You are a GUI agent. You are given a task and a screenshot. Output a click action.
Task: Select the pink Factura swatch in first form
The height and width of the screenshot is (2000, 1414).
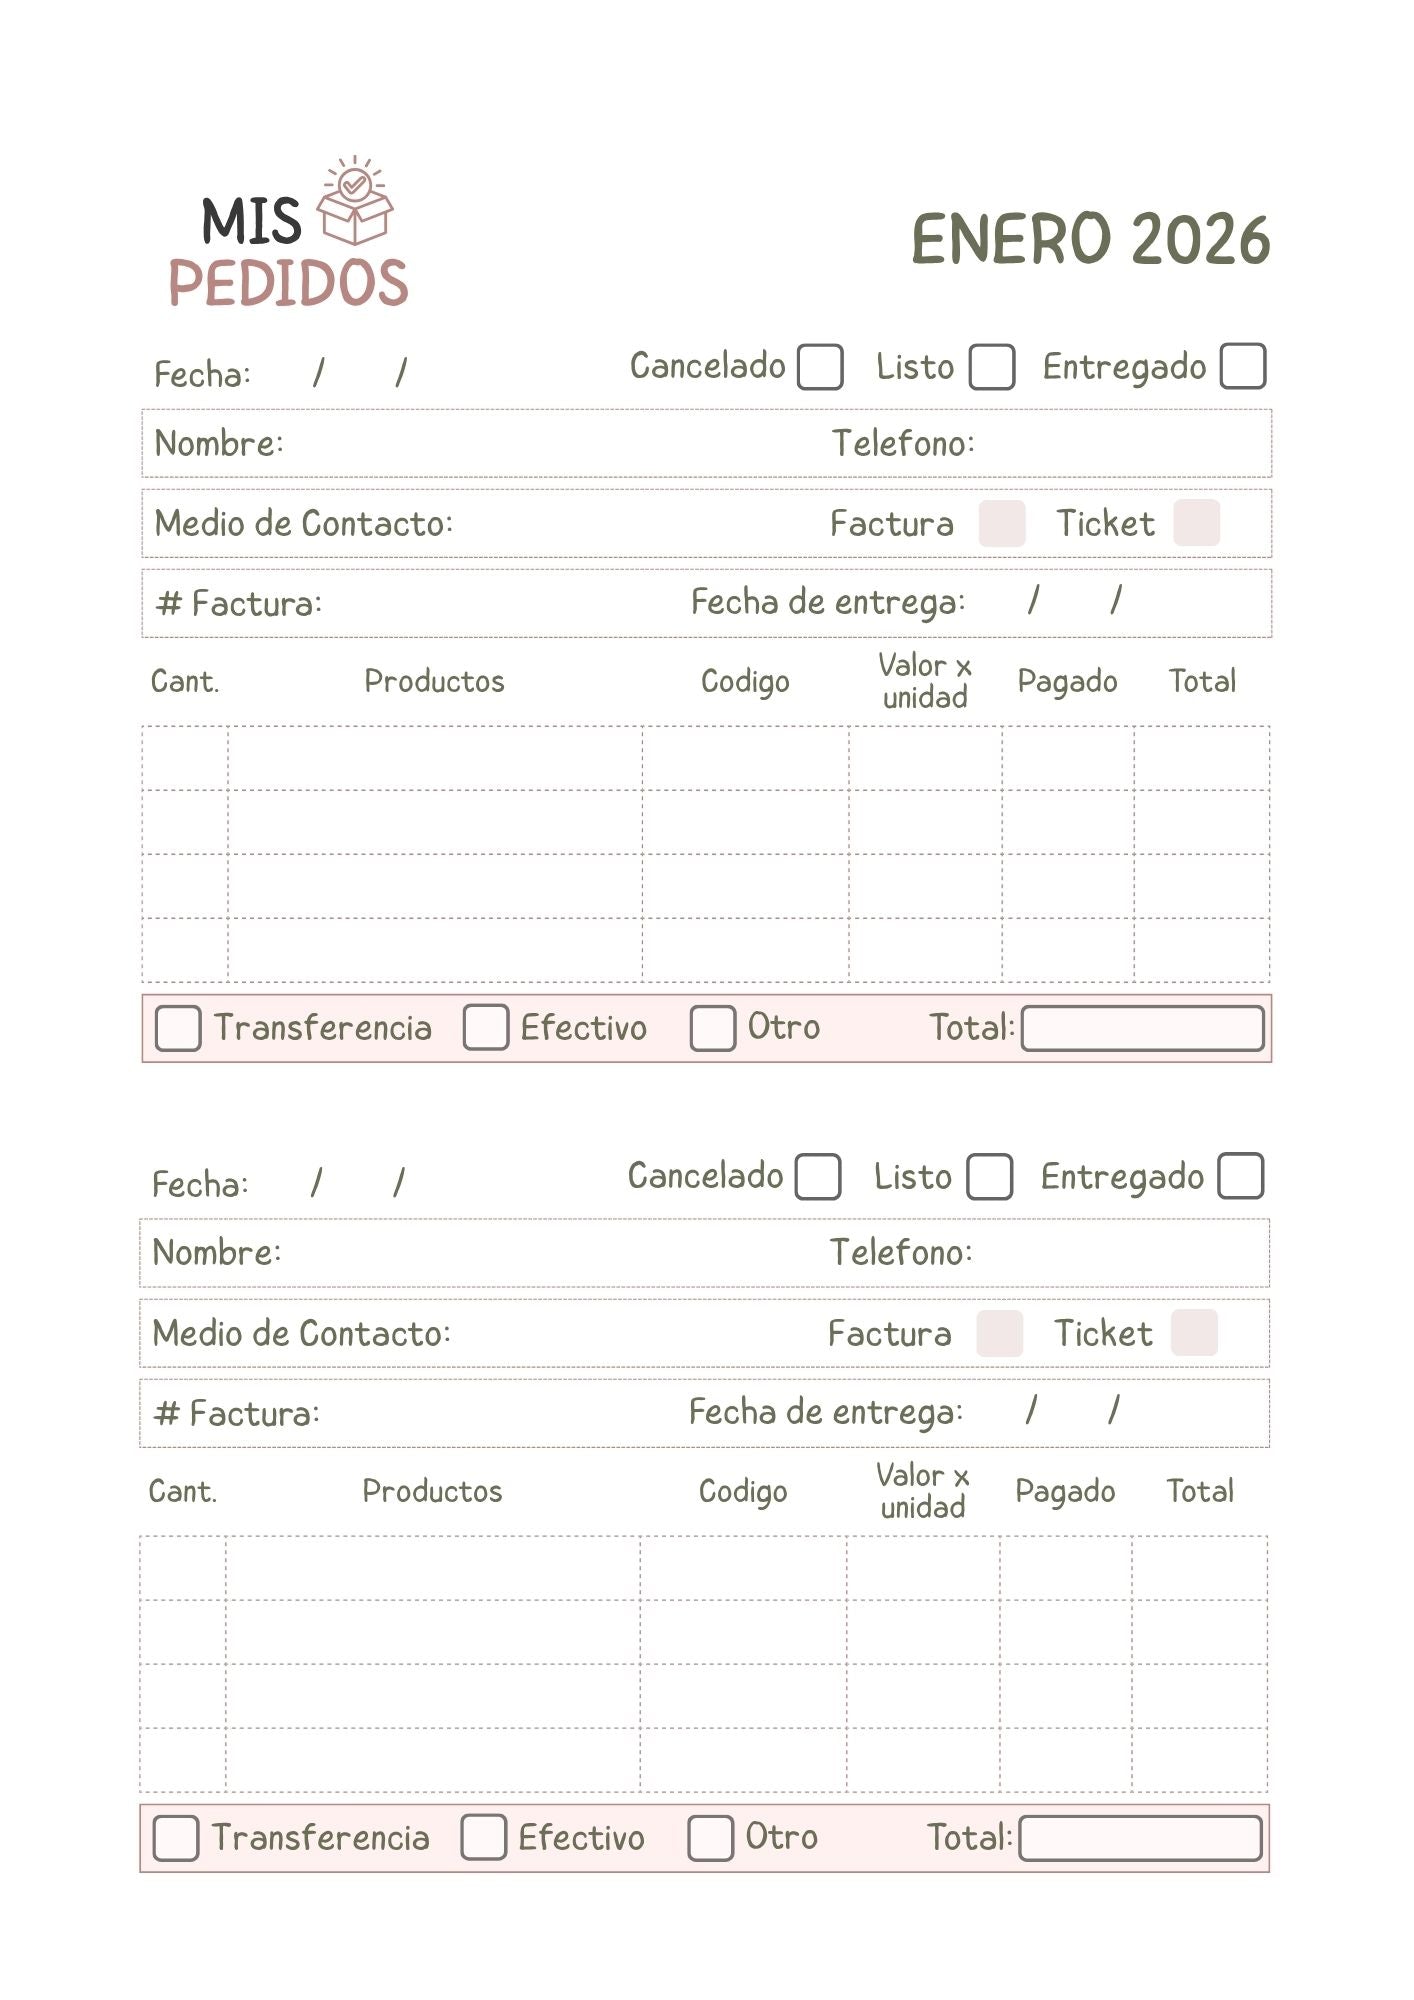tap(1002, 523)
